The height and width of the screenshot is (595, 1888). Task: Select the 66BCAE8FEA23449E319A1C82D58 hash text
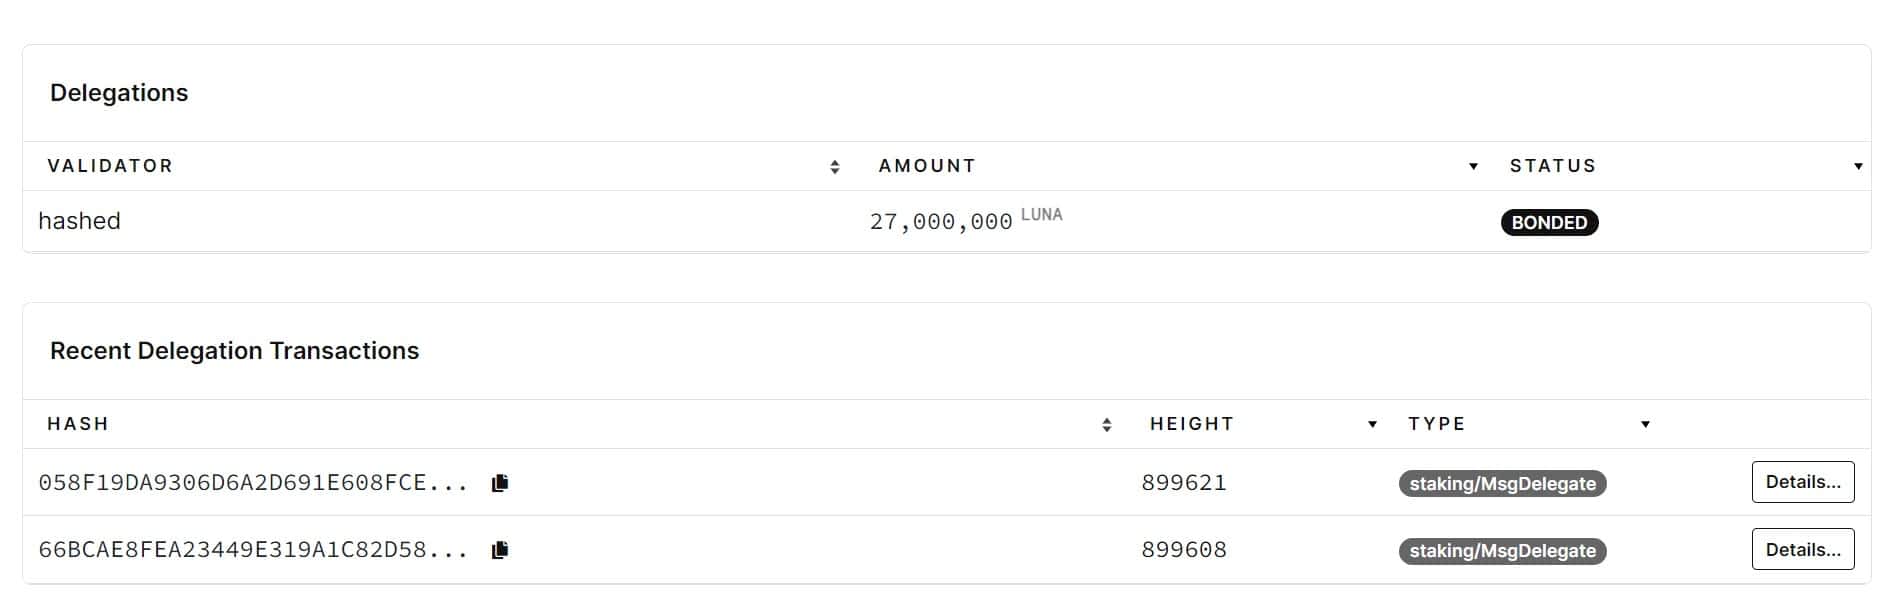[253, 550]
